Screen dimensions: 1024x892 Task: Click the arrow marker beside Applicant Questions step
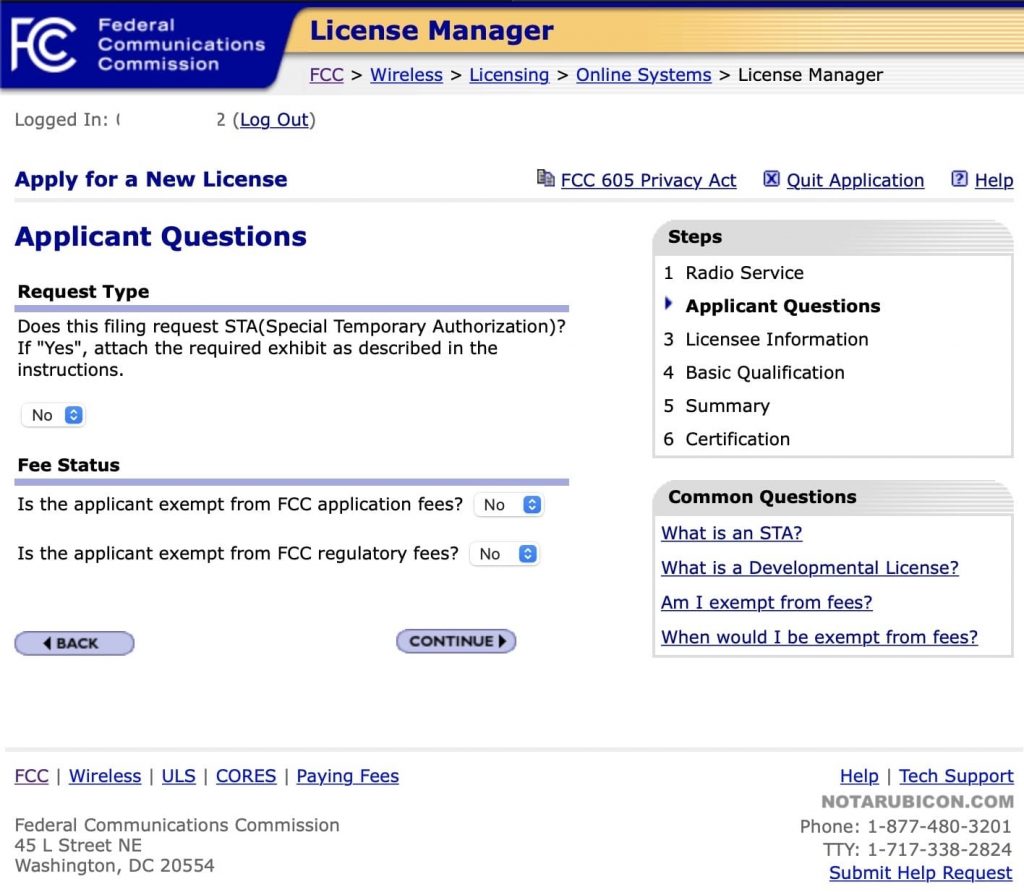pos(668,304)
